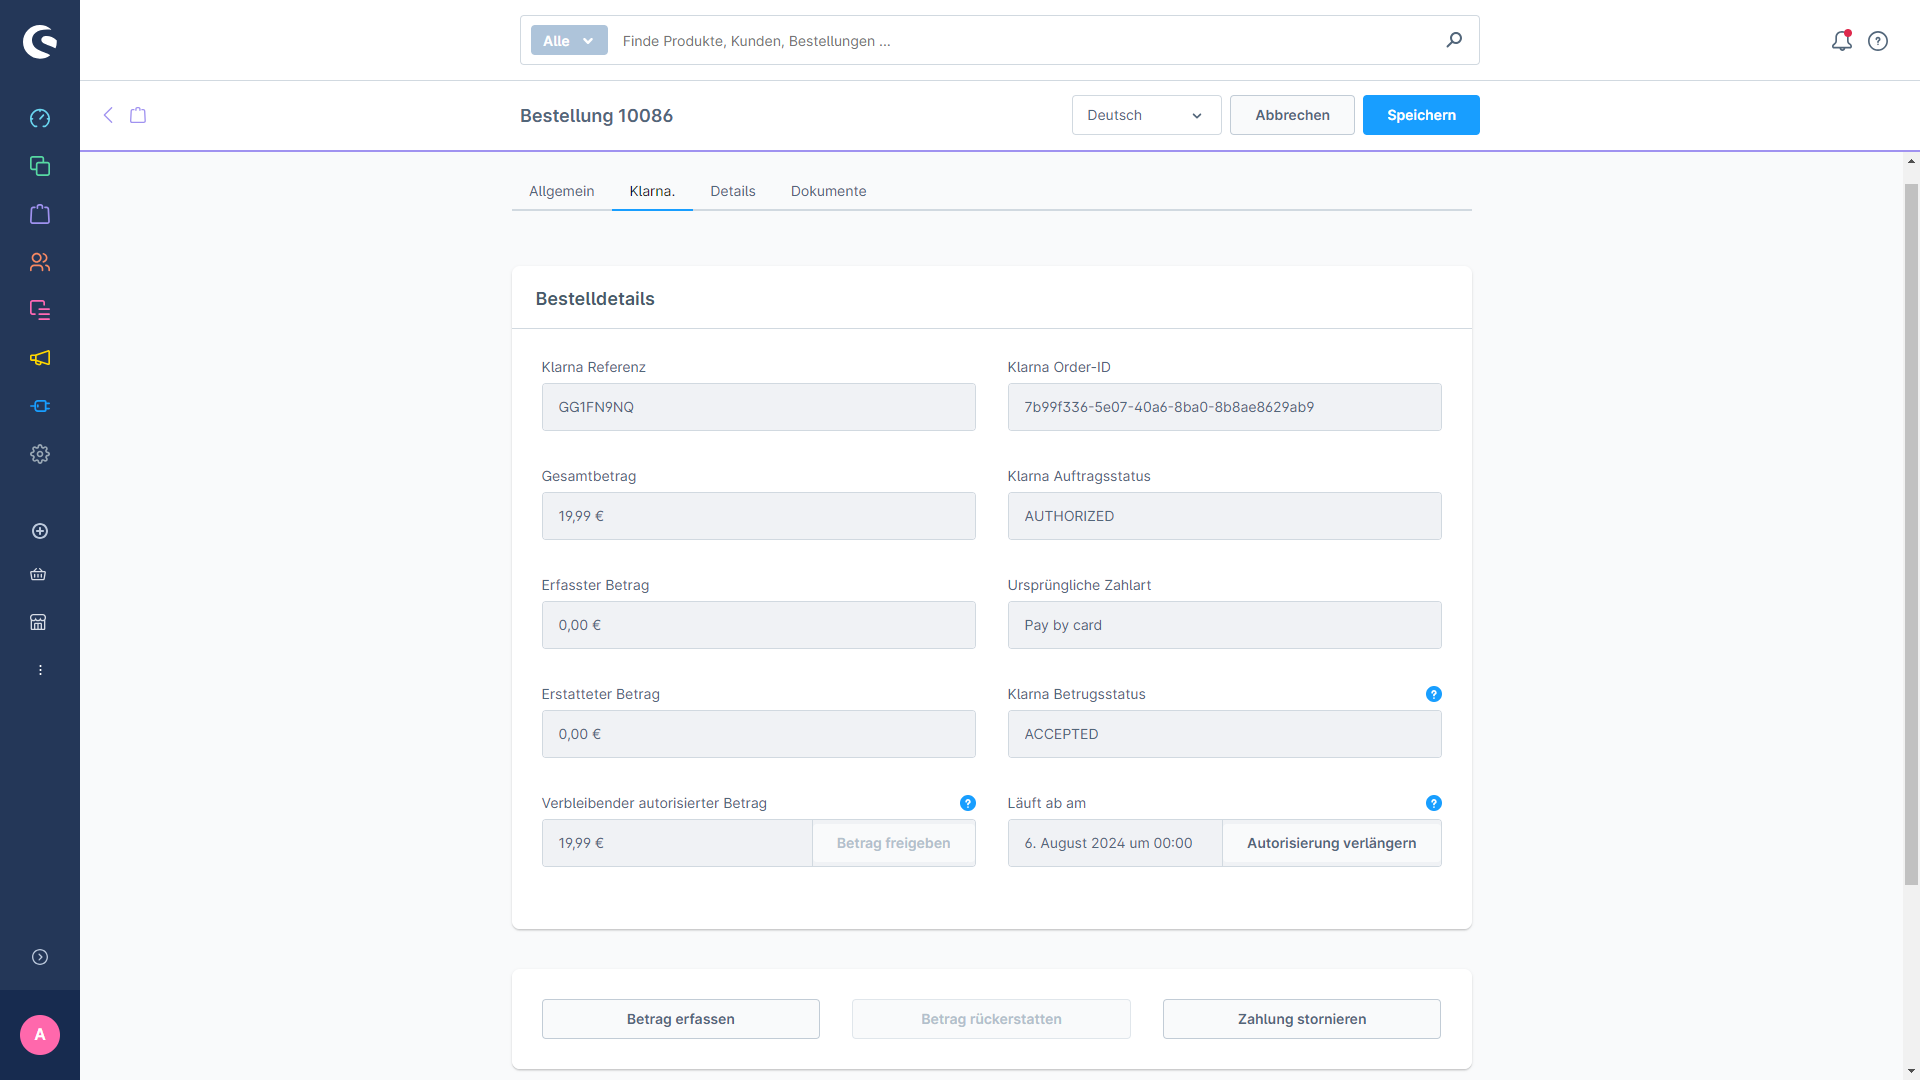Viewport: 1920px width, 1080px height.
Task: Click the Speichern button
Action: (1421, 115)
